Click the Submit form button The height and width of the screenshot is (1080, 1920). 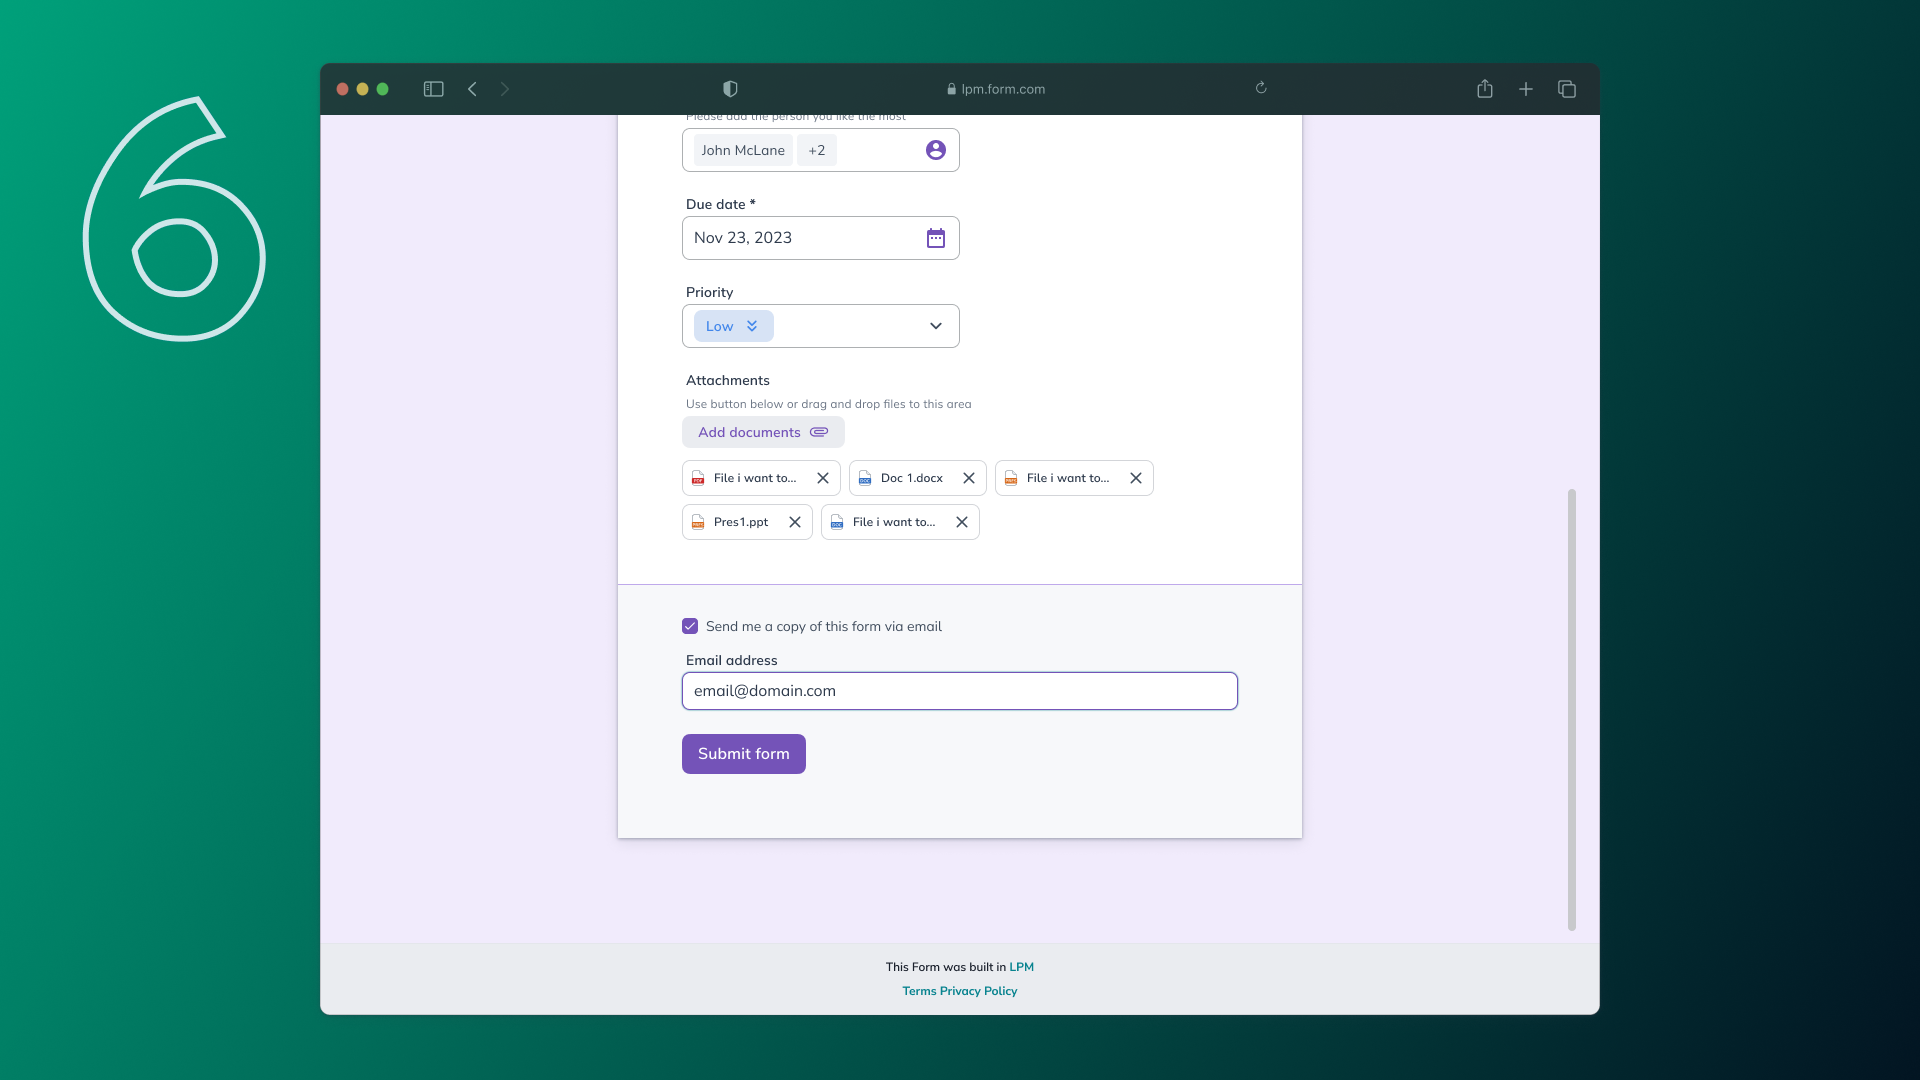click(744, 754)
